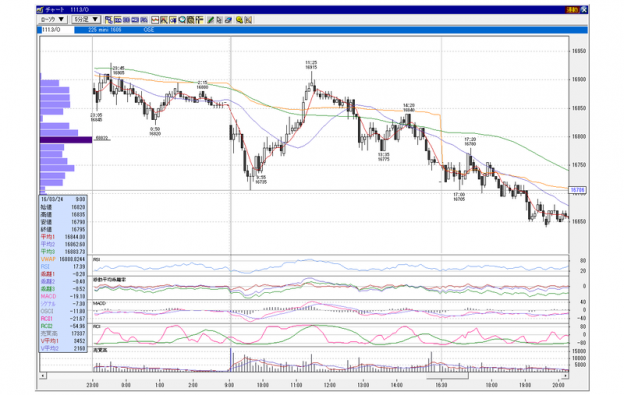The height and width of the screenshot is (395, 624).
Task: Click the first chart layout toolbar icon
Action: tap(109, 20)
